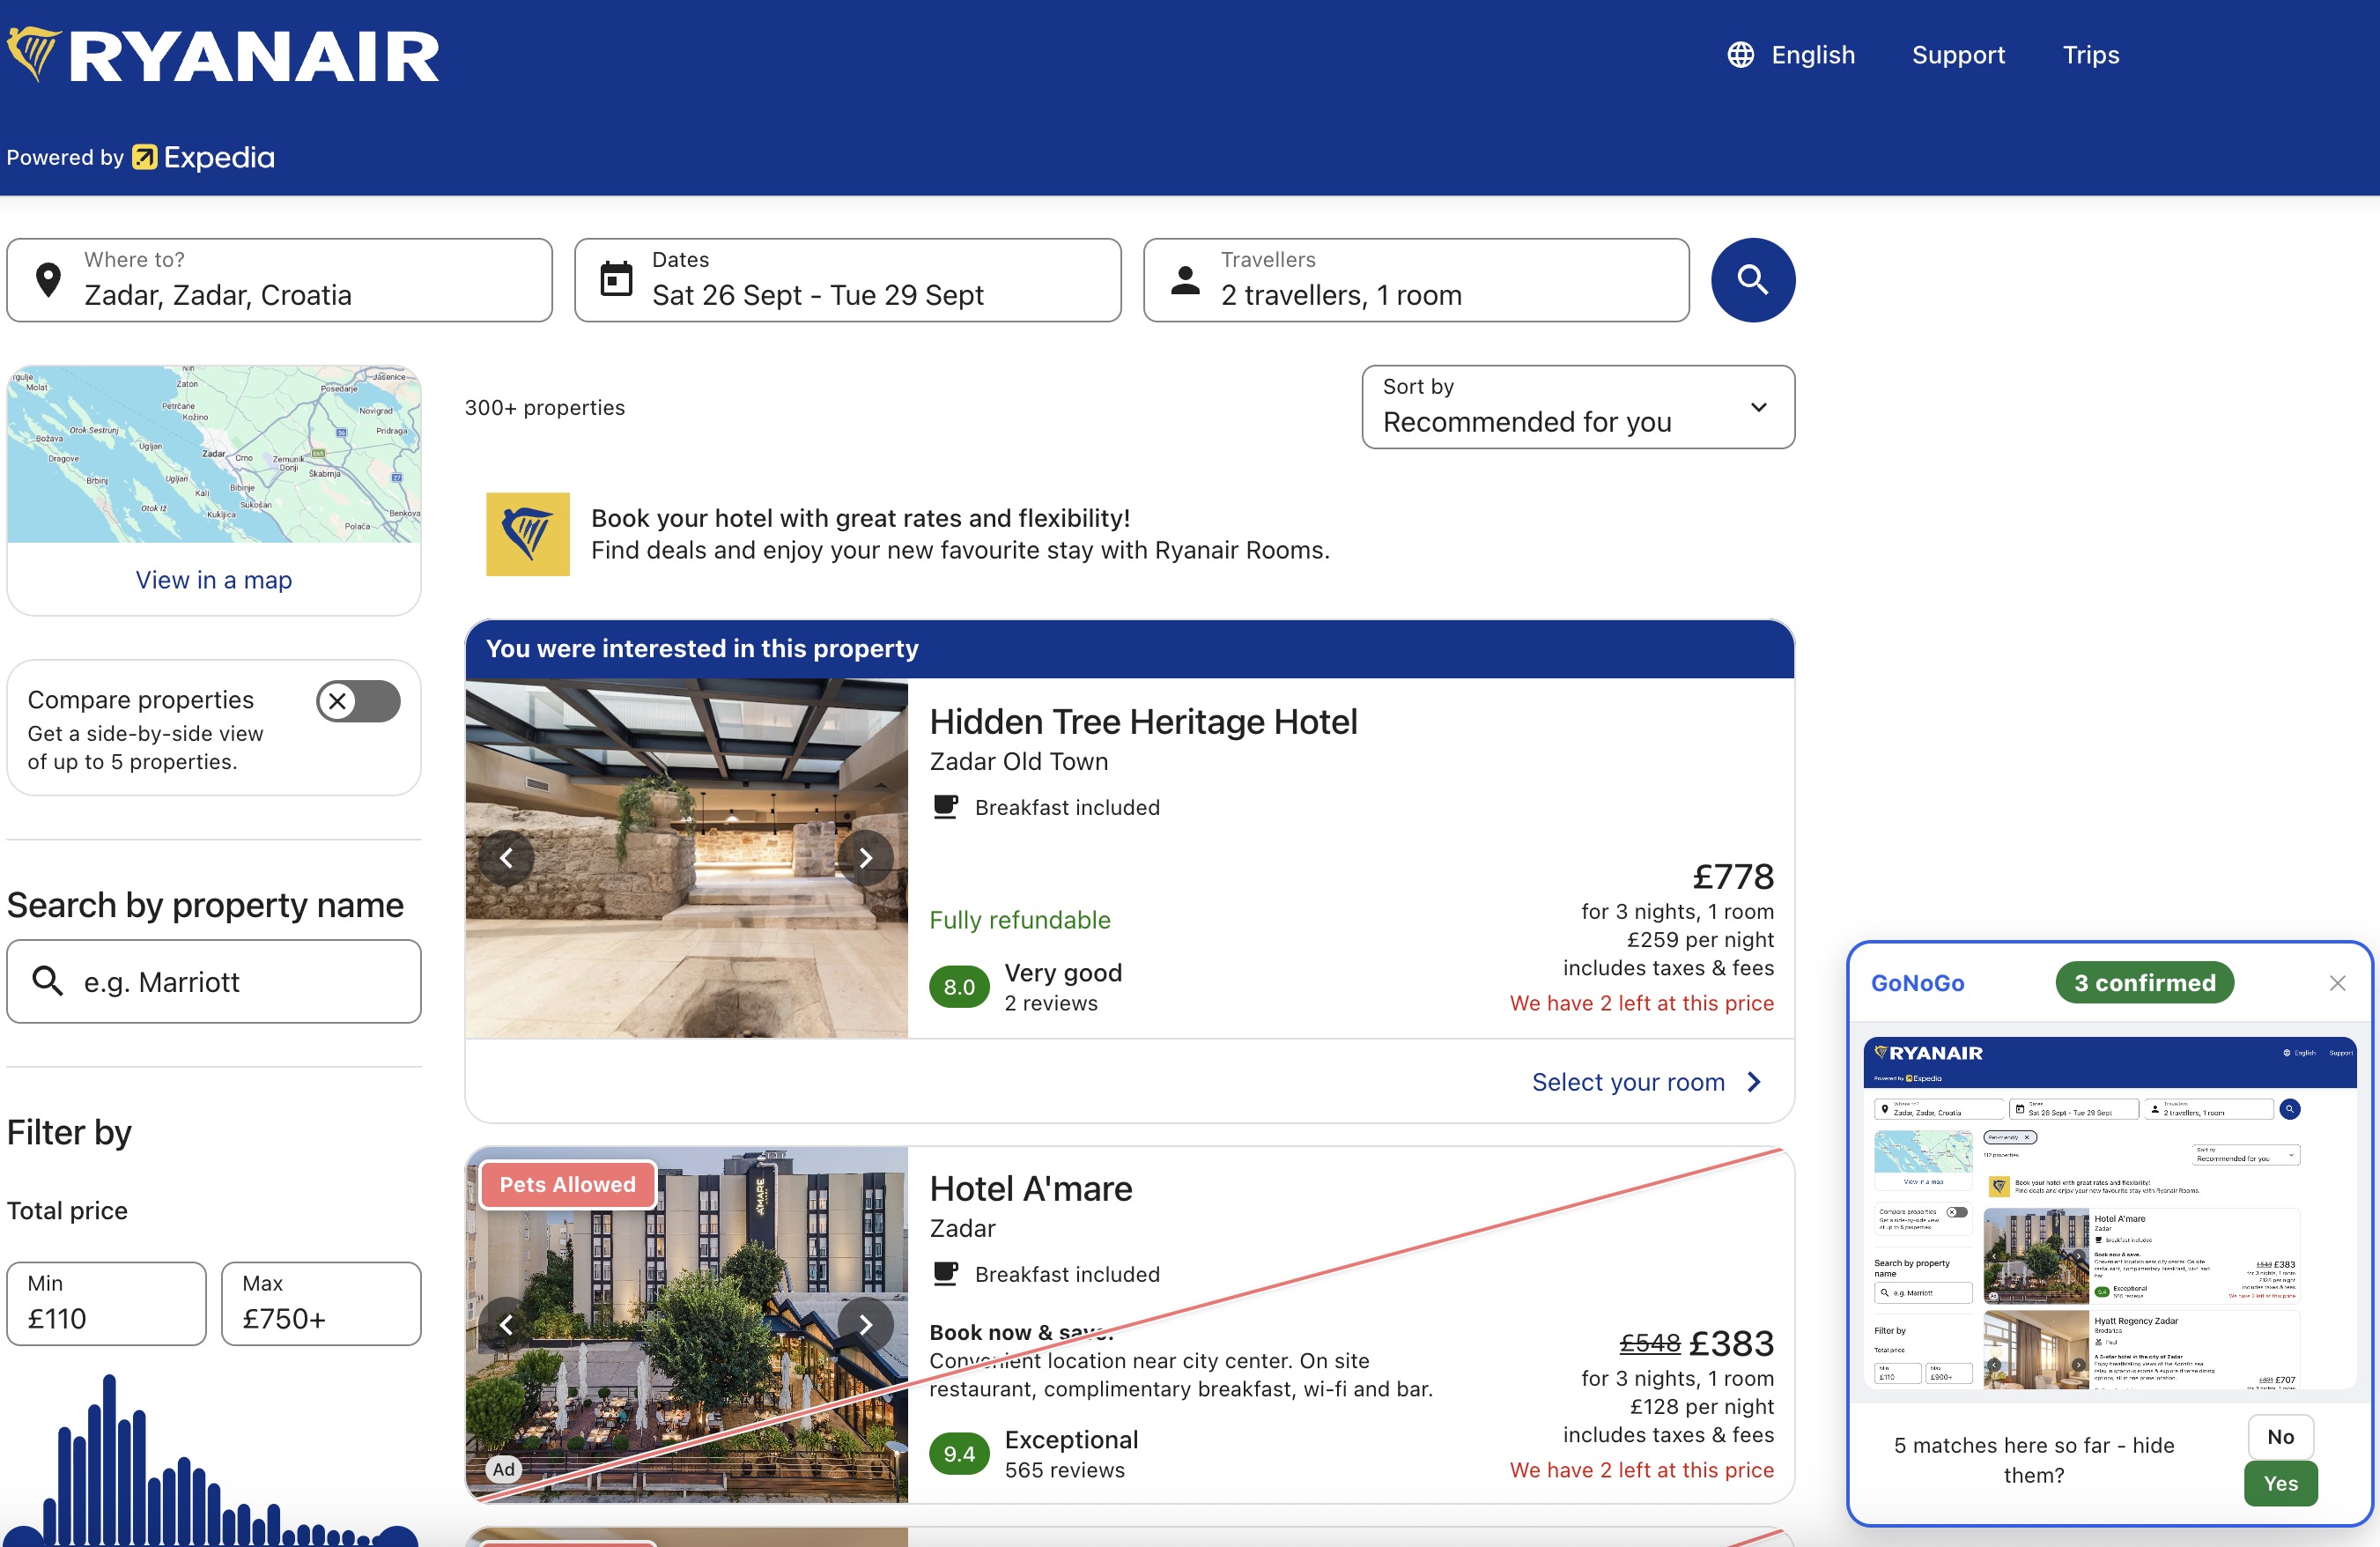The image size is (2380, 1547).
Task: Click the Select your room chevron arrow
Action: (1754, 1082)
